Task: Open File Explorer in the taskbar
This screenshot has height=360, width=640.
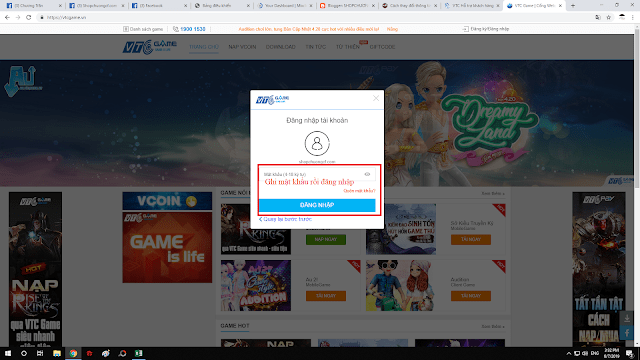Action: 57,353
